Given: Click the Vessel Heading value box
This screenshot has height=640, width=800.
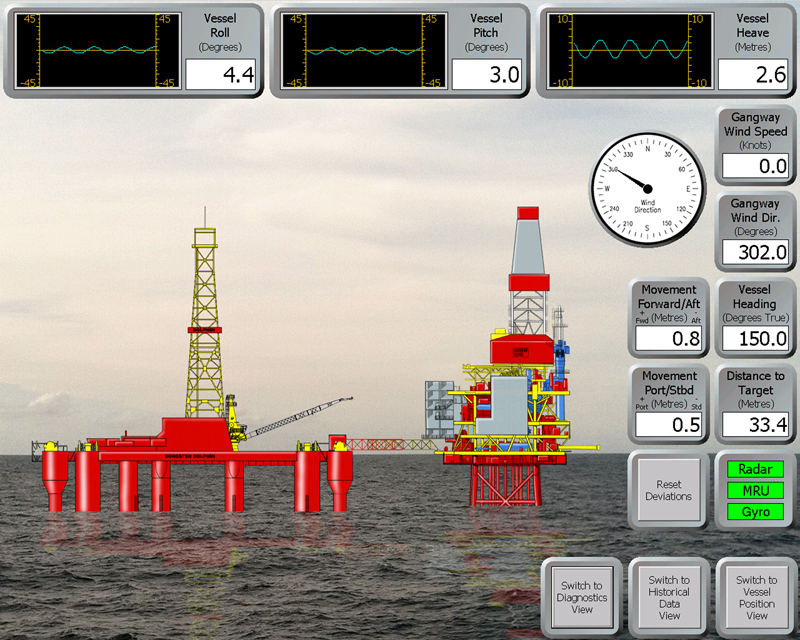Looking at the screenshot, I should pyautogui.click(x=755, y=338).
